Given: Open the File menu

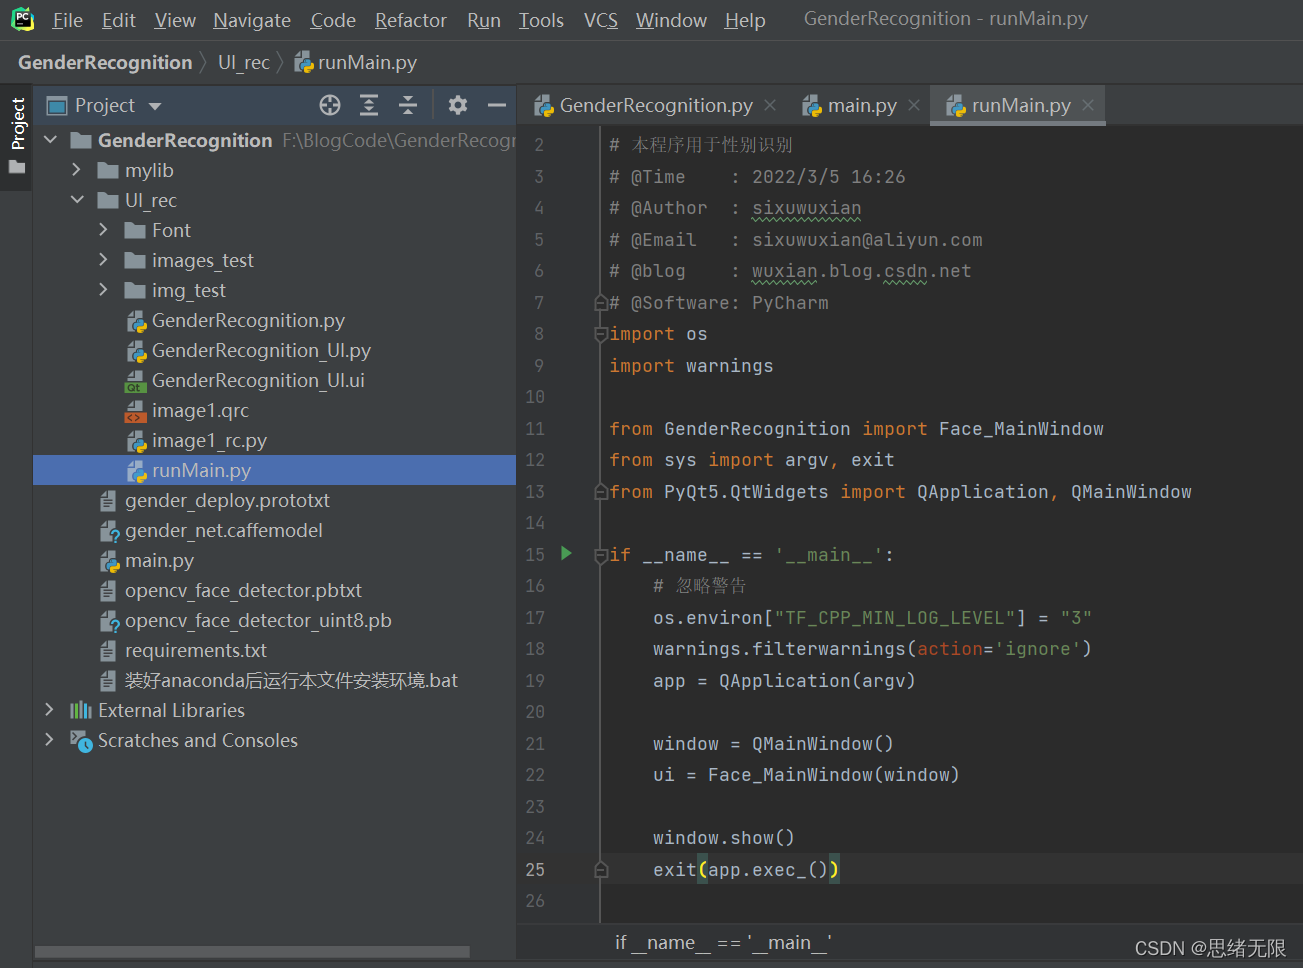Looking at the screenshot, I should [x=68, y=20].
